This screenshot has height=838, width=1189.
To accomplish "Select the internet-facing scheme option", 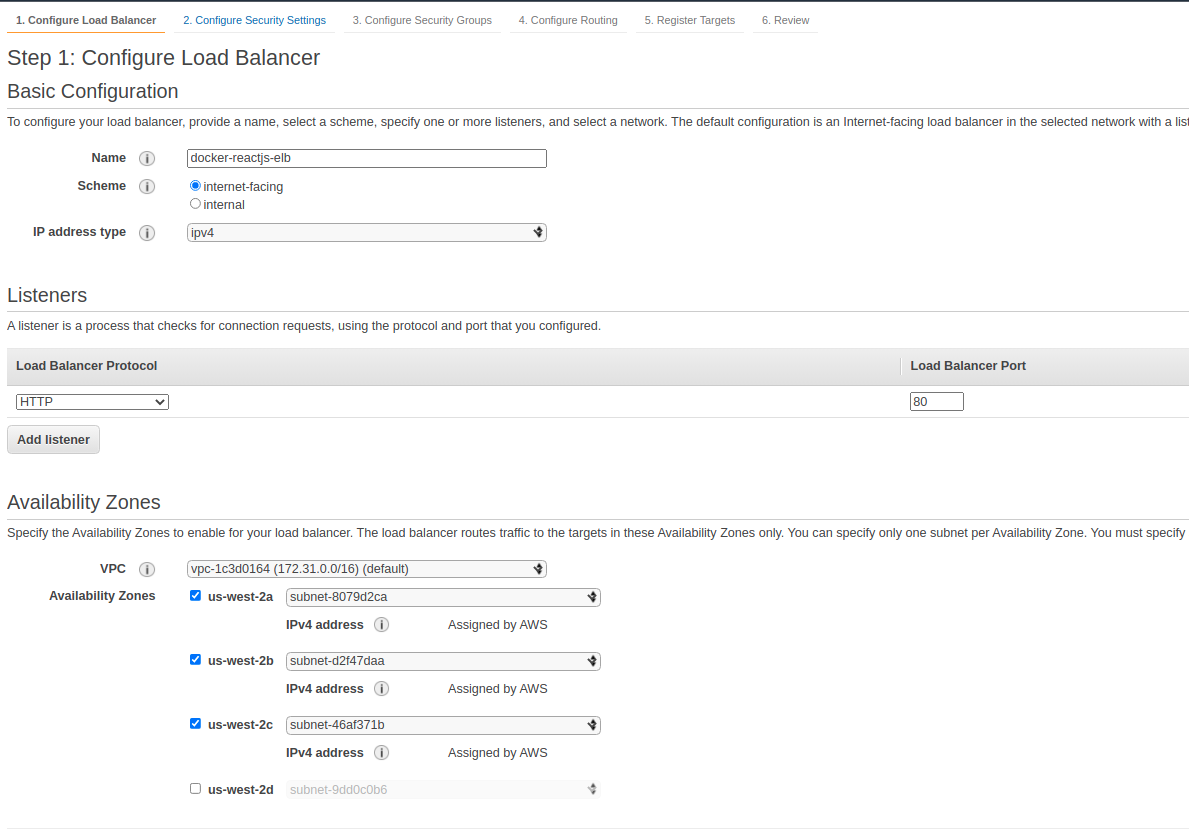I will [x=195, y=186].
